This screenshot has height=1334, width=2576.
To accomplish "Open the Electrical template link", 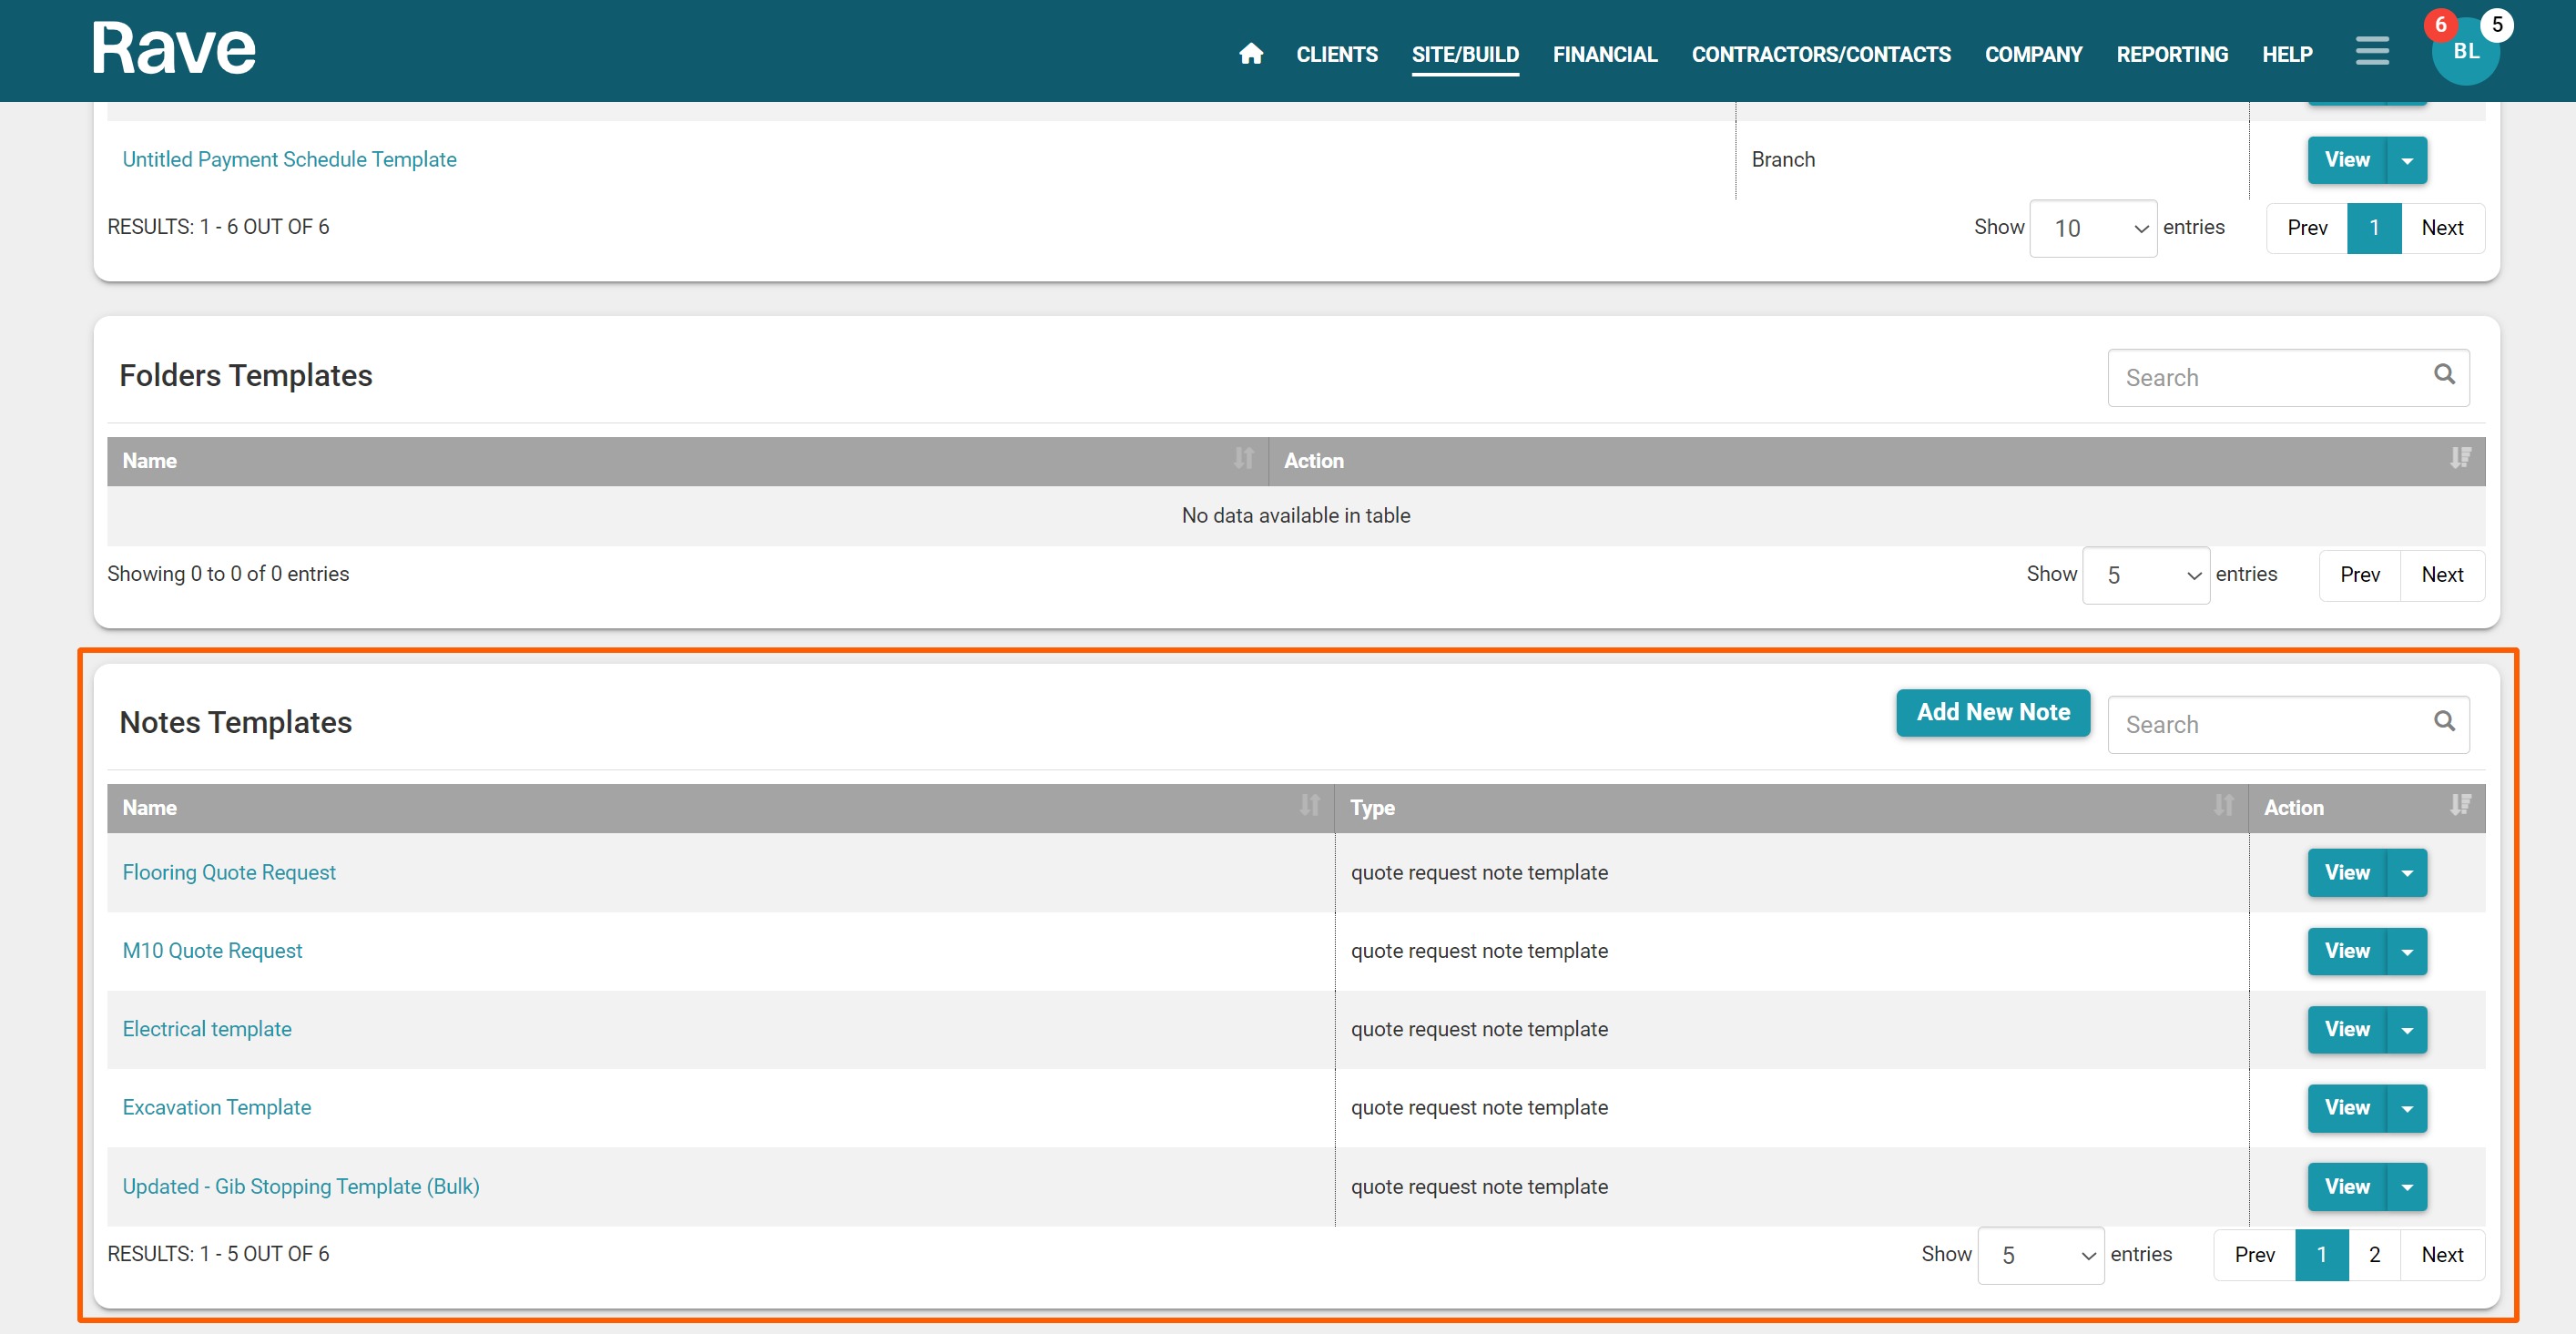I will click(207, 1029).
